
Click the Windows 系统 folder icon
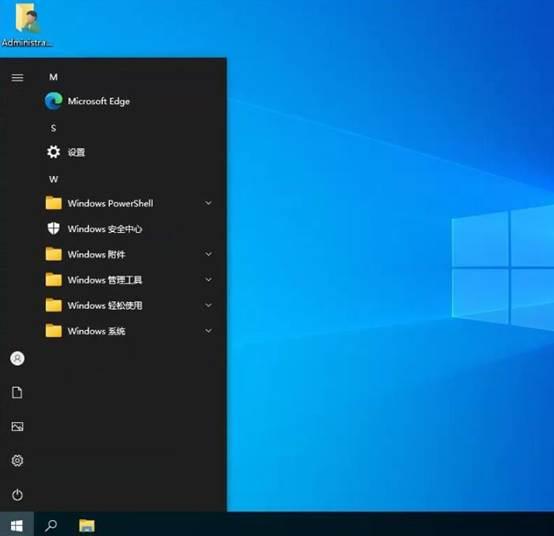coord(54,331)
